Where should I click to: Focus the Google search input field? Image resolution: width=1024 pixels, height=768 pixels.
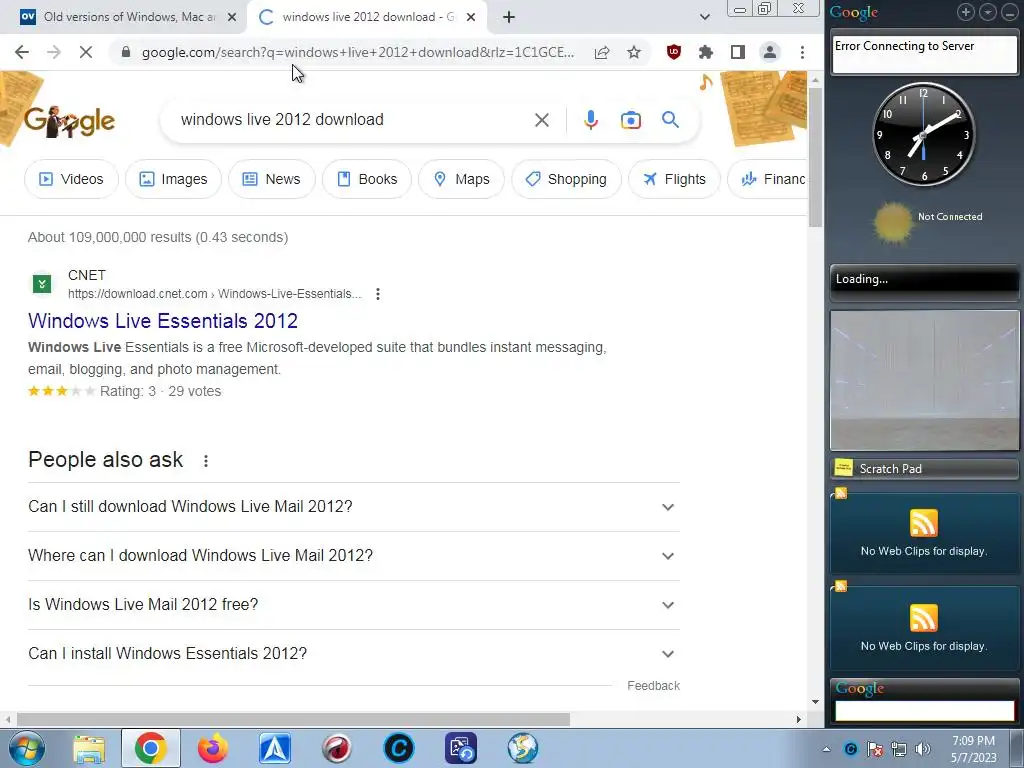[x=353, y=120]
